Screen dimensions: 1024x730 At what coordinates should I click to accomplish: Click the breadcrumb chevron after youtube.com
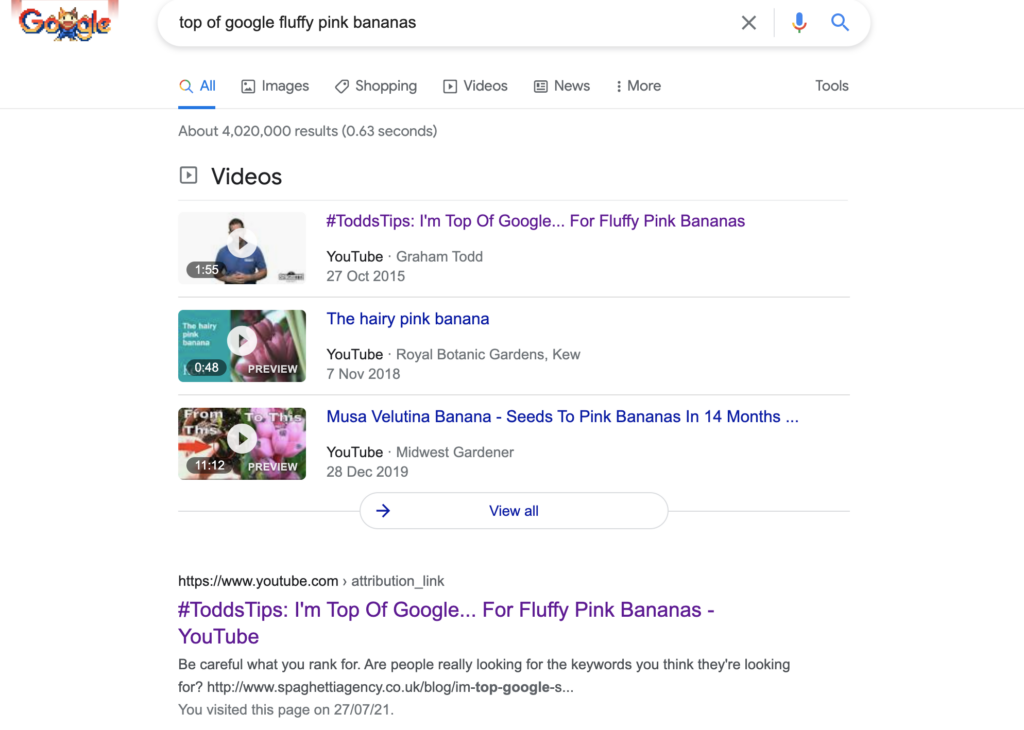(x=343, y=581)
